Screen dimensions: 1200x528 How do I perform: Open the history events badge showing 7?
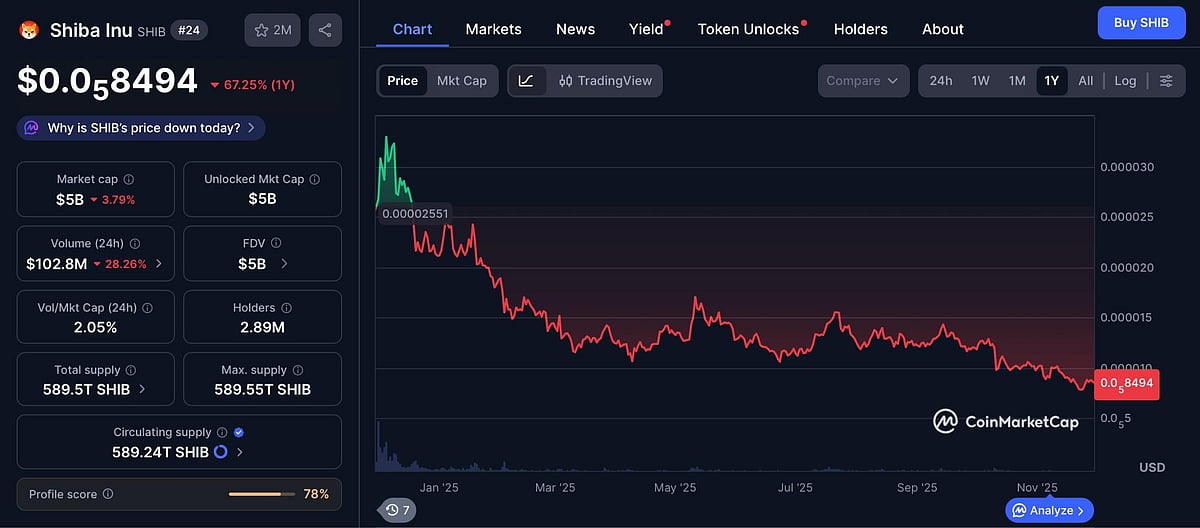click(x=397, y=510)
